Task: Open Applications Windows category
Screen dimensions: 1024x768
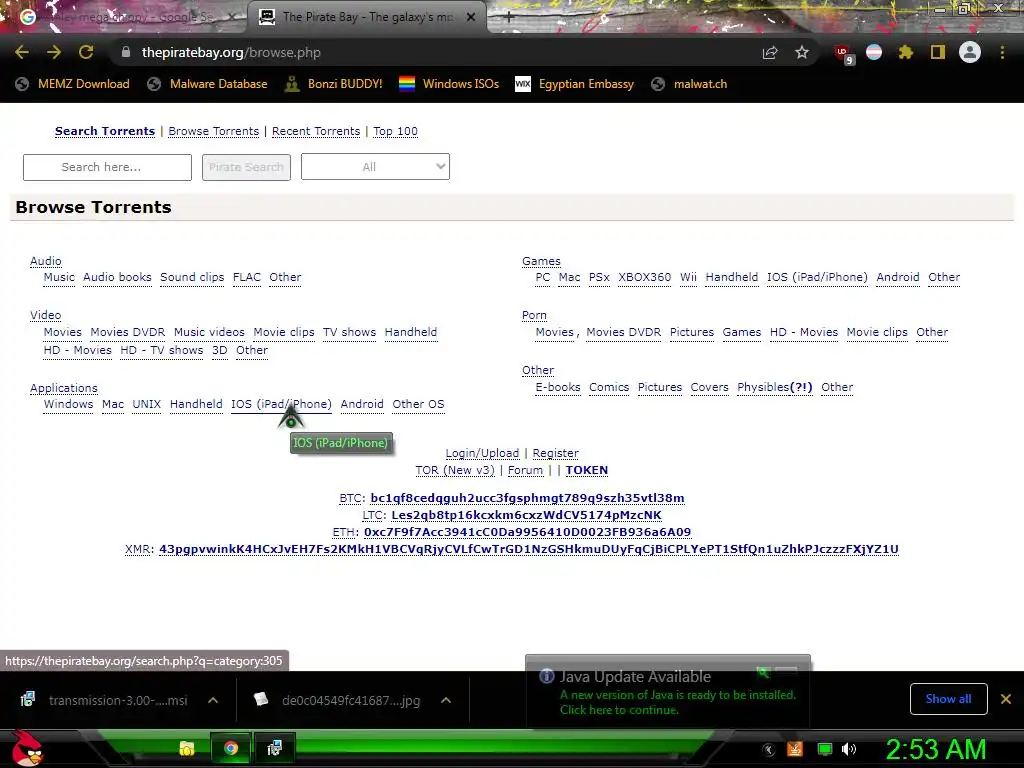Action: (69, 404)
